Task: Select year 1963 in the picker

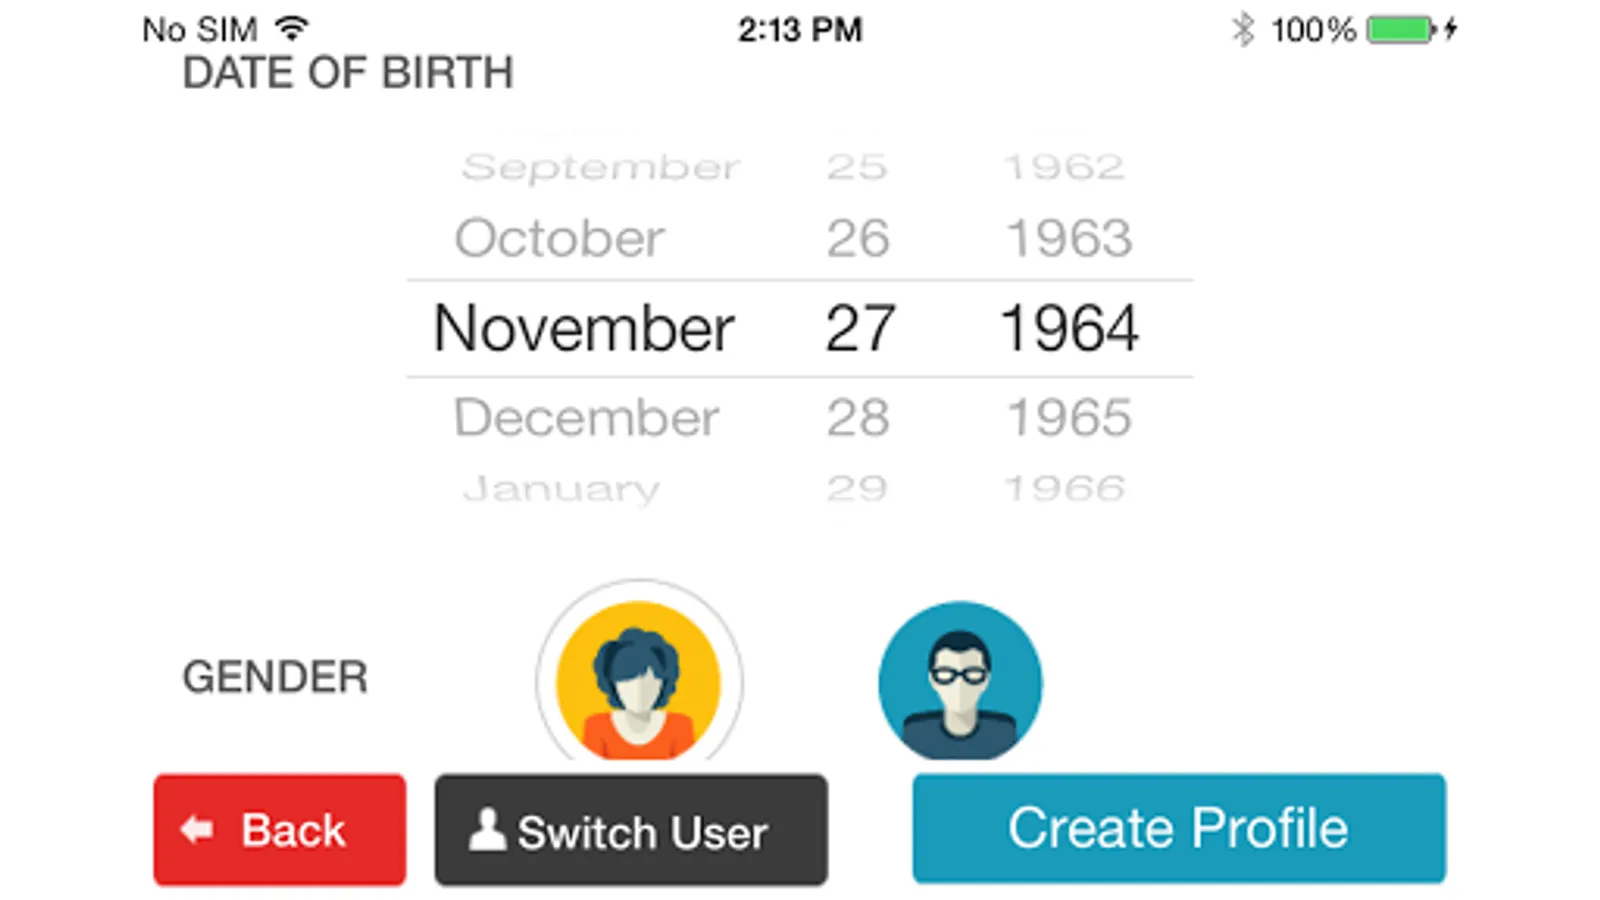Action: (1068, 238)
